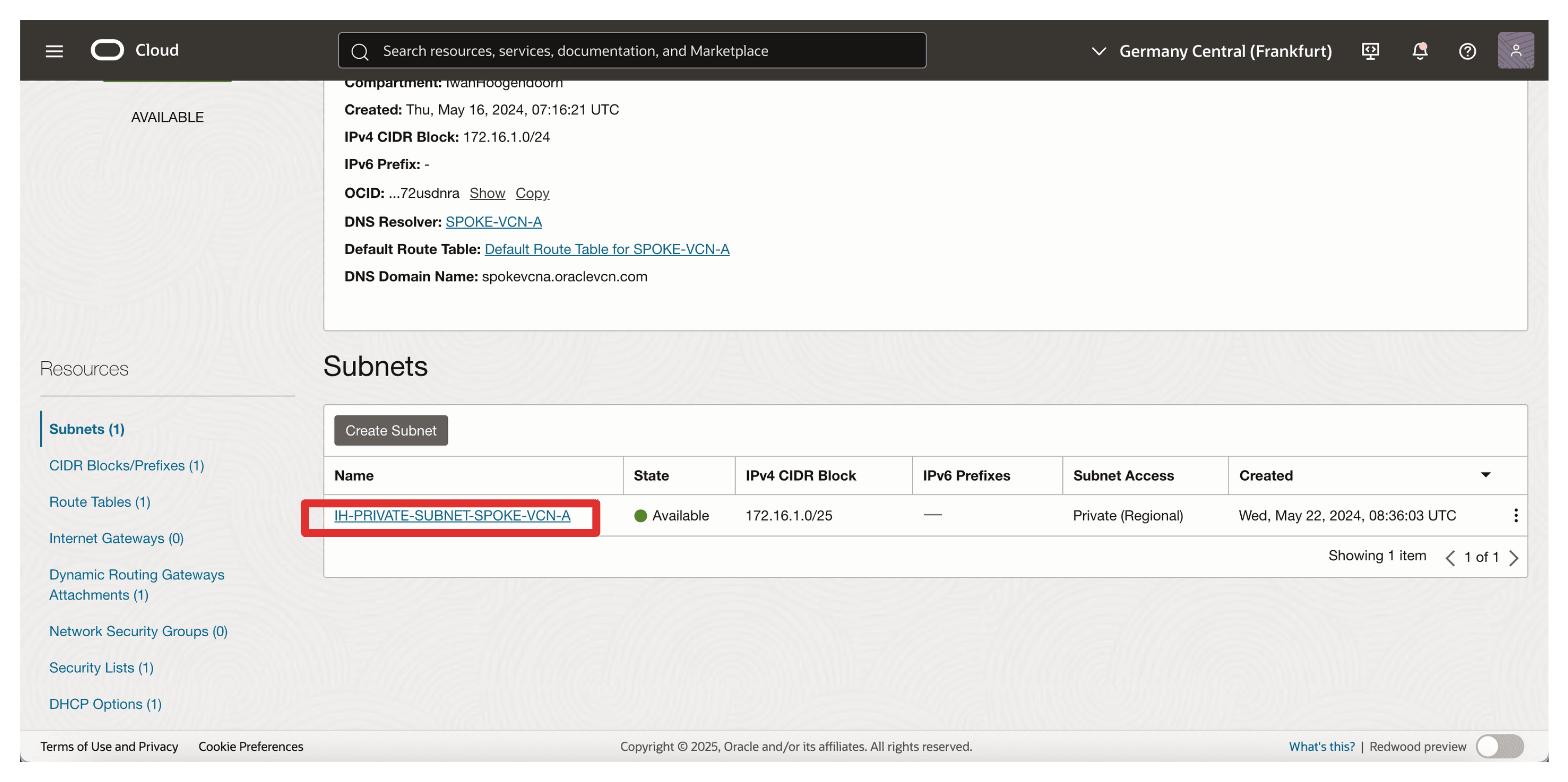
Task: Open the What's this? link
Action: point(1322,746)
